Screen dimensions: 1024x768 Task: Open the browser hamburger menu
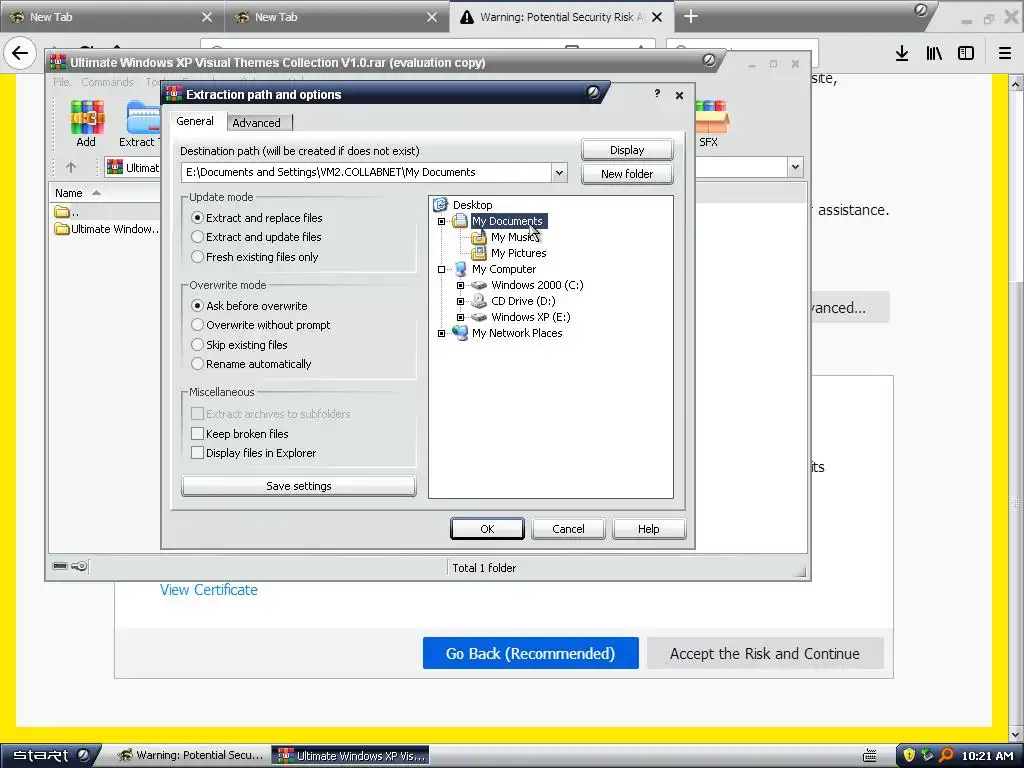[1005, 53]
